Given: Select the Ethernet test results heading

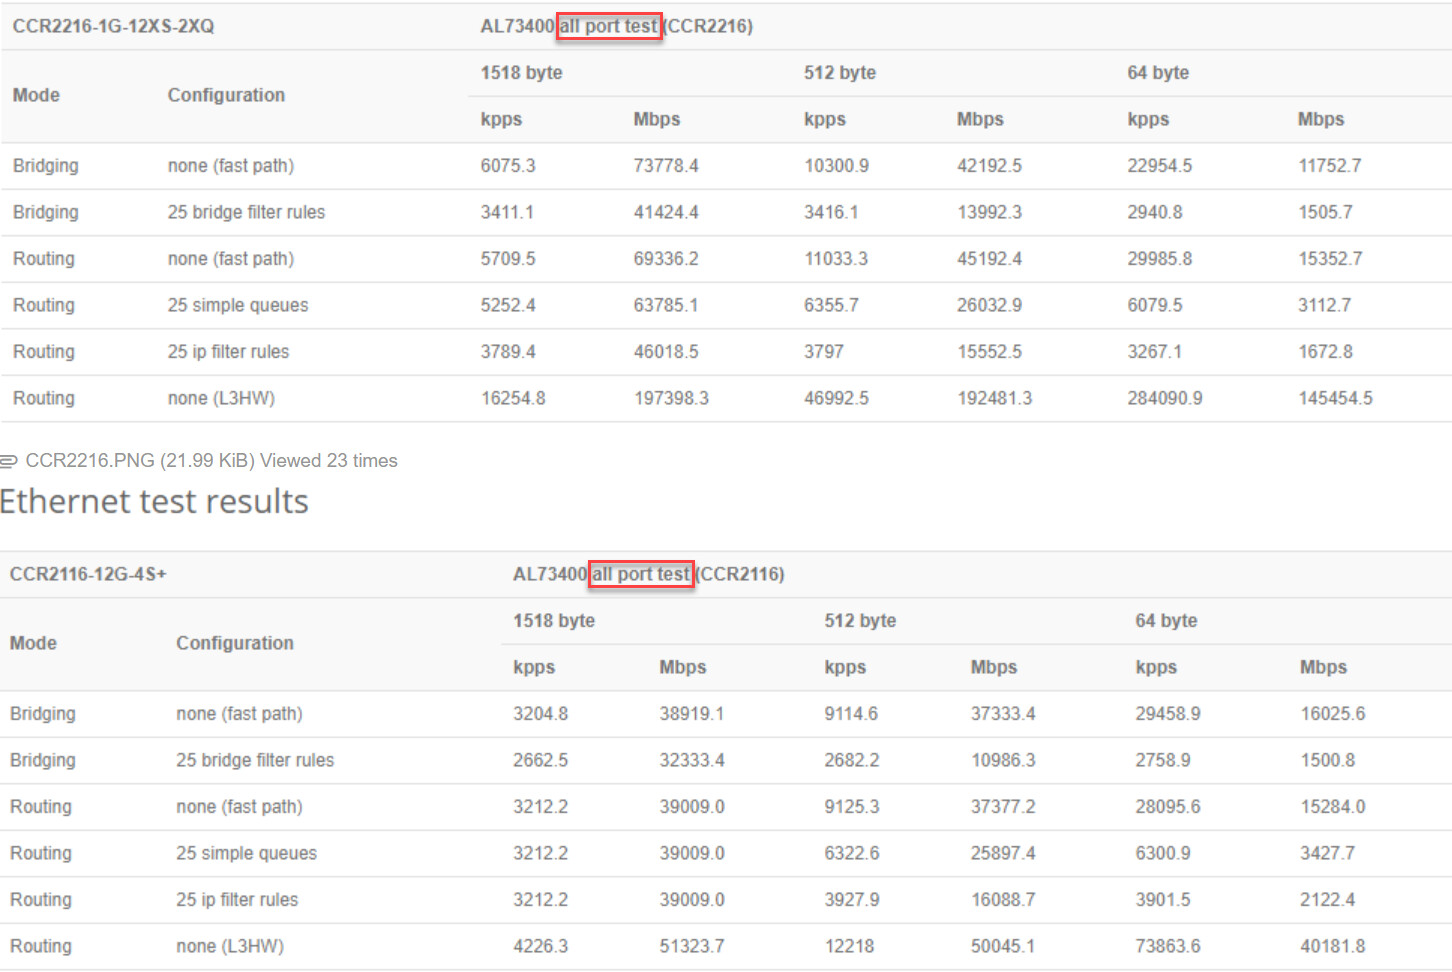Looking at the screenshot, I should pyautogui.click(x=154, y=501).
